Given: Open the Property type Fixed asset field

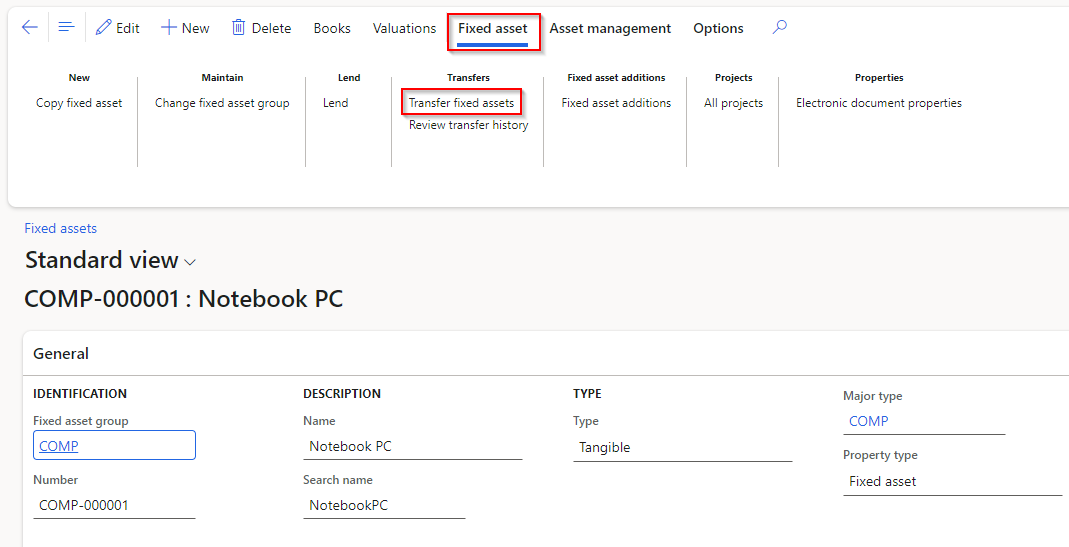Looking at the screenshot, I should click(x=952, y=482).
